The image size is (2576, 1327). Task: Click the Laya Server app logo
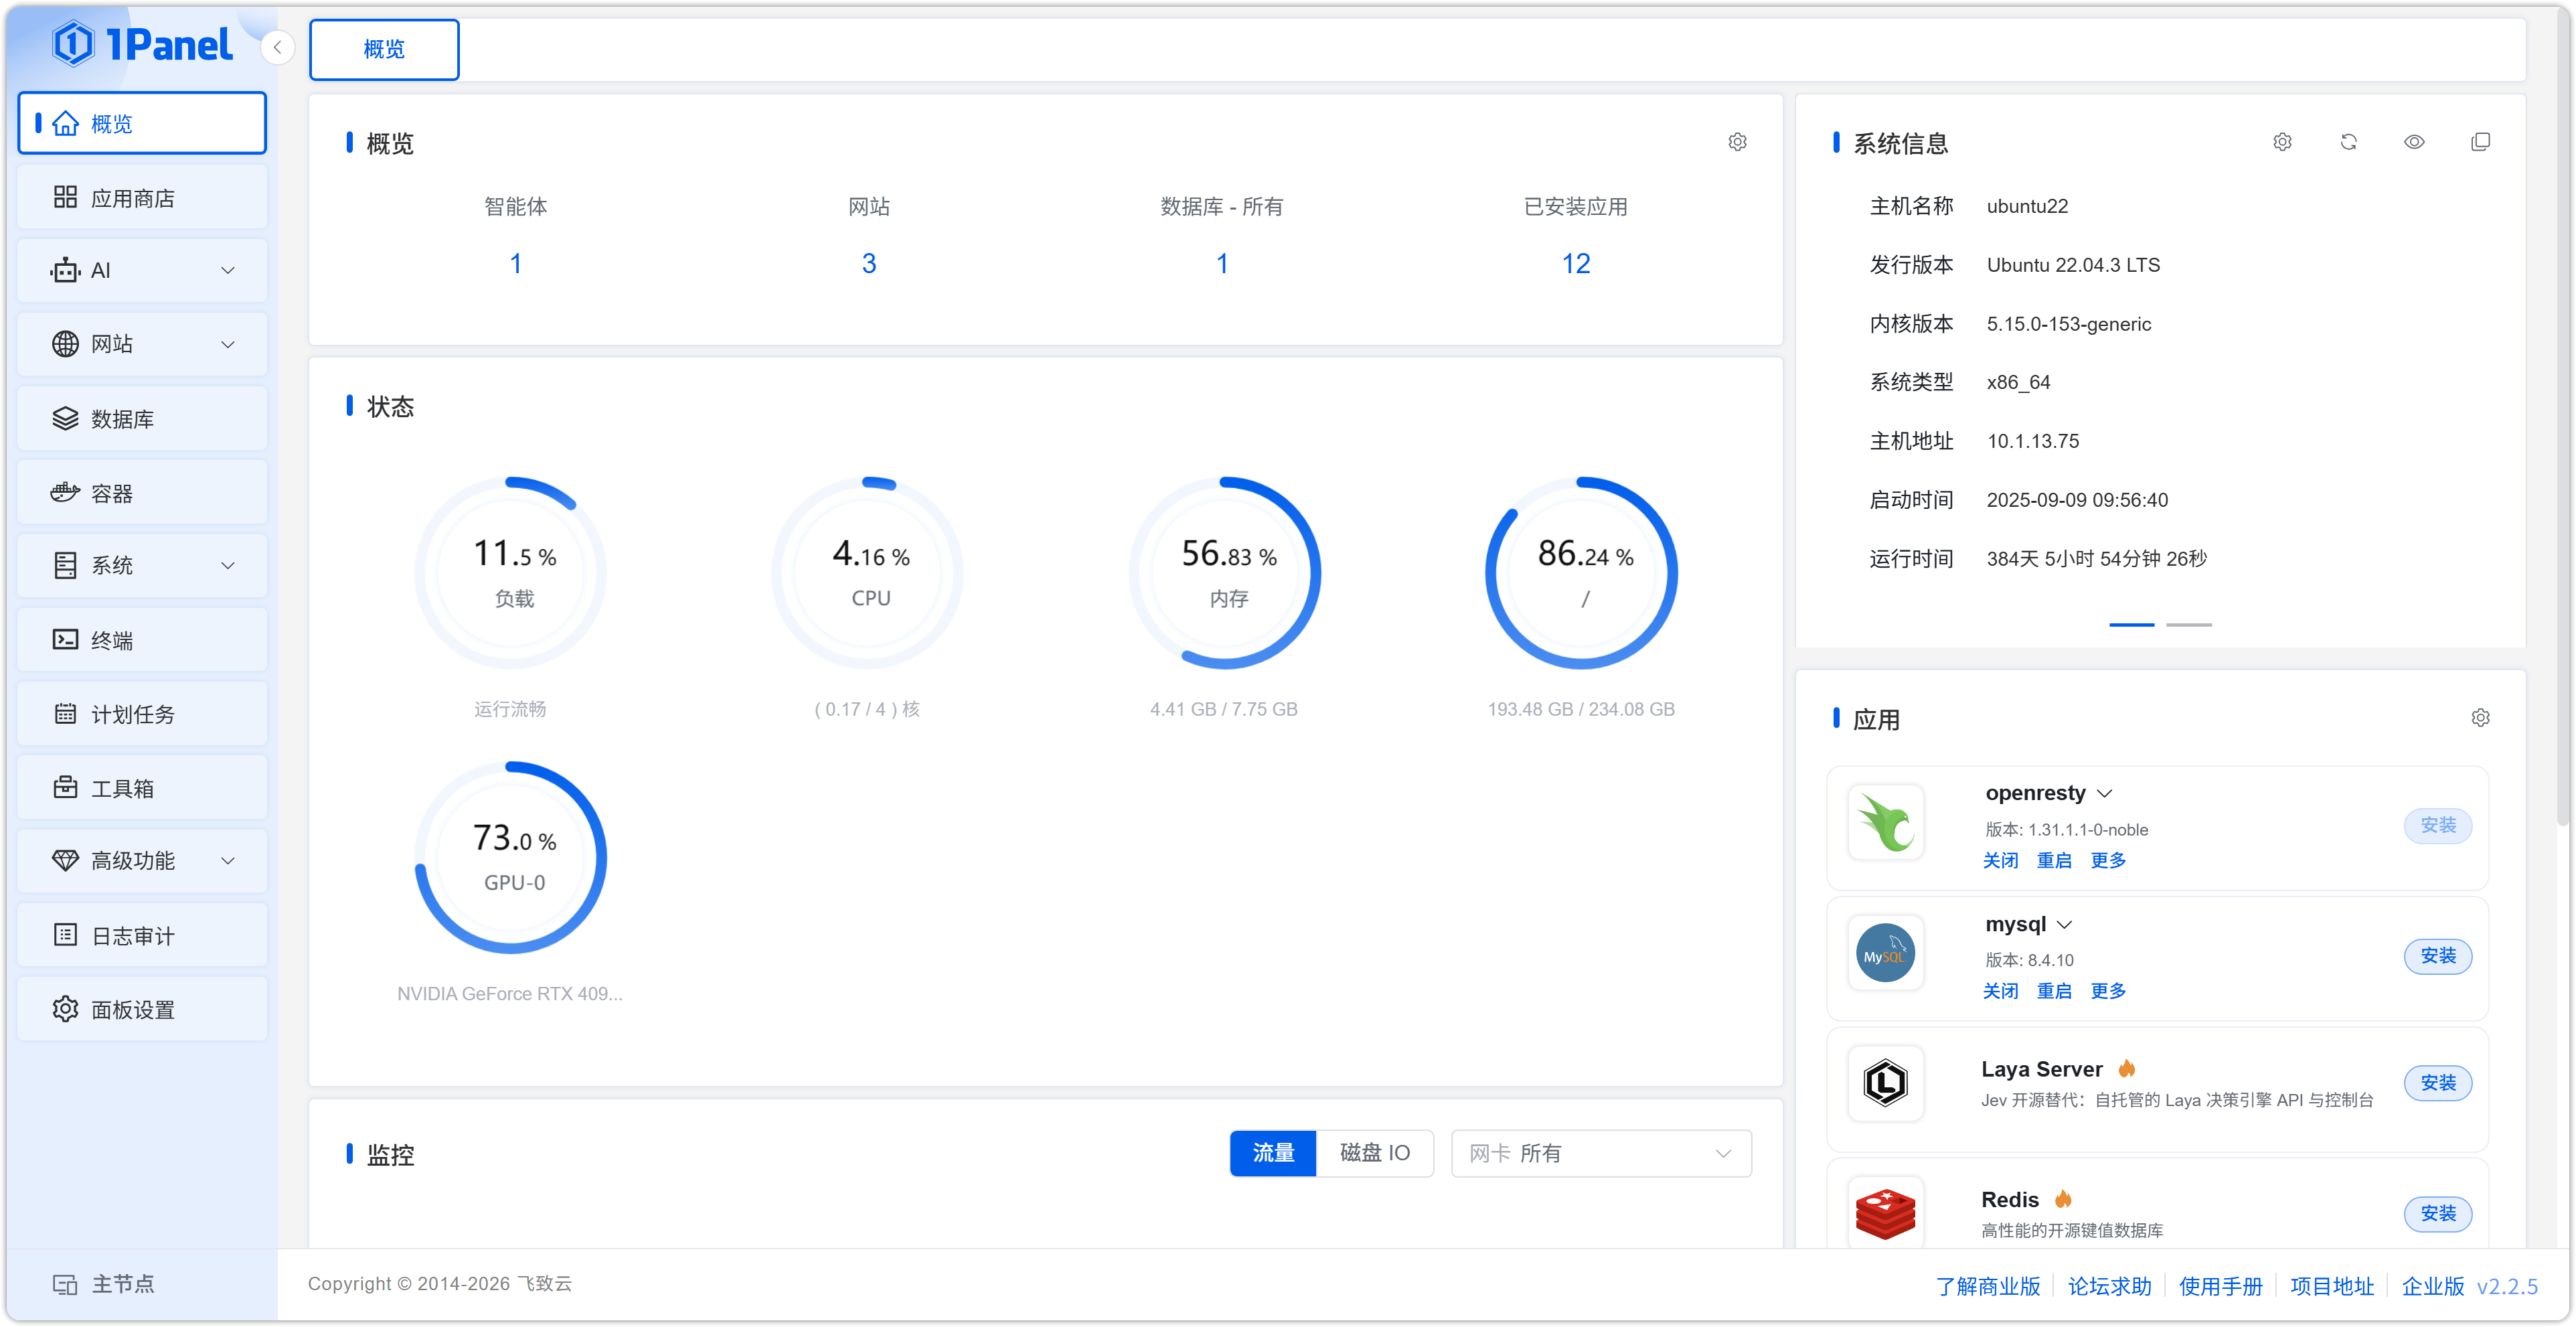[x=1885, y=1083]
